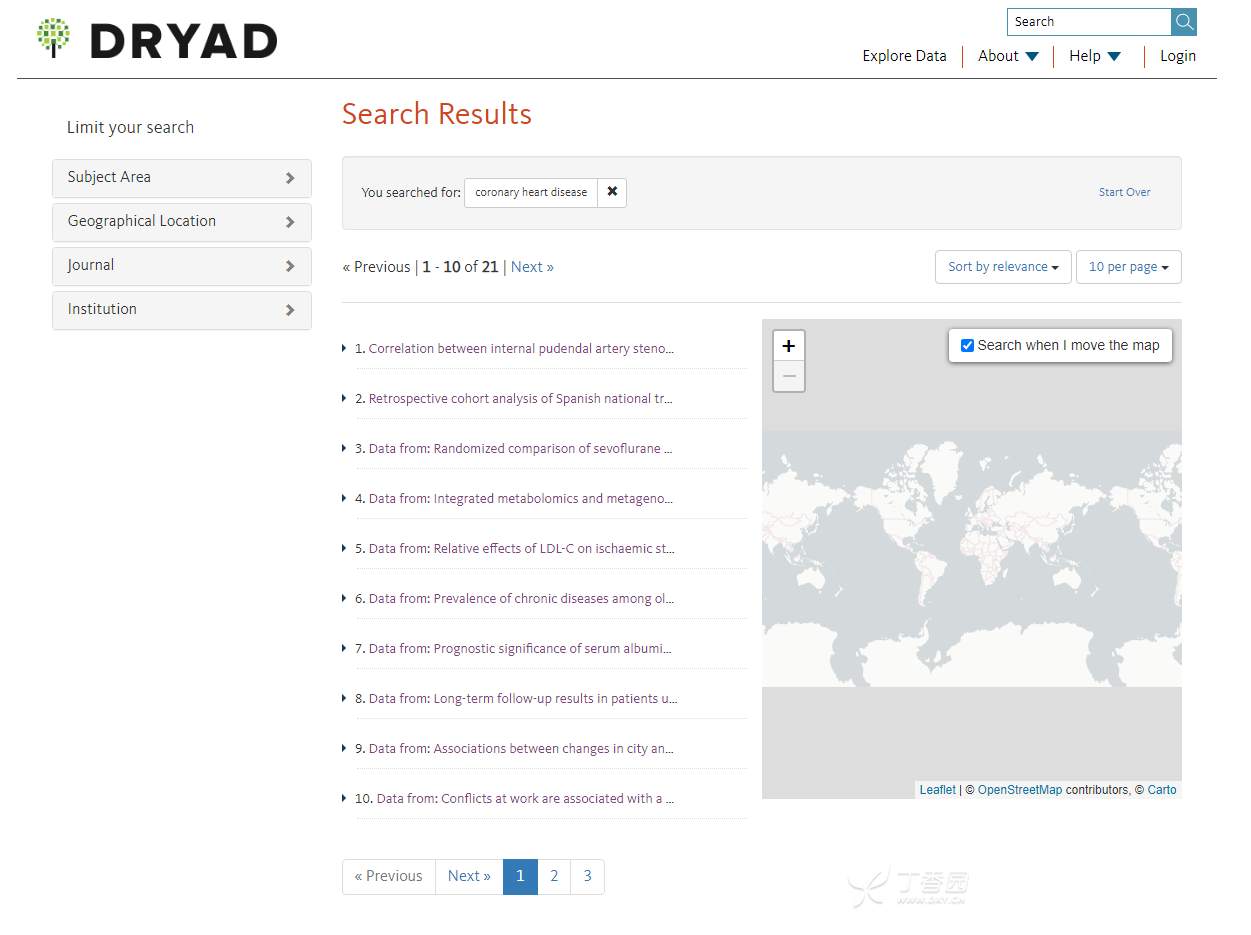Click the Dryad tree logo
Screen dimensions: 1251x935
tap(53, 38)
